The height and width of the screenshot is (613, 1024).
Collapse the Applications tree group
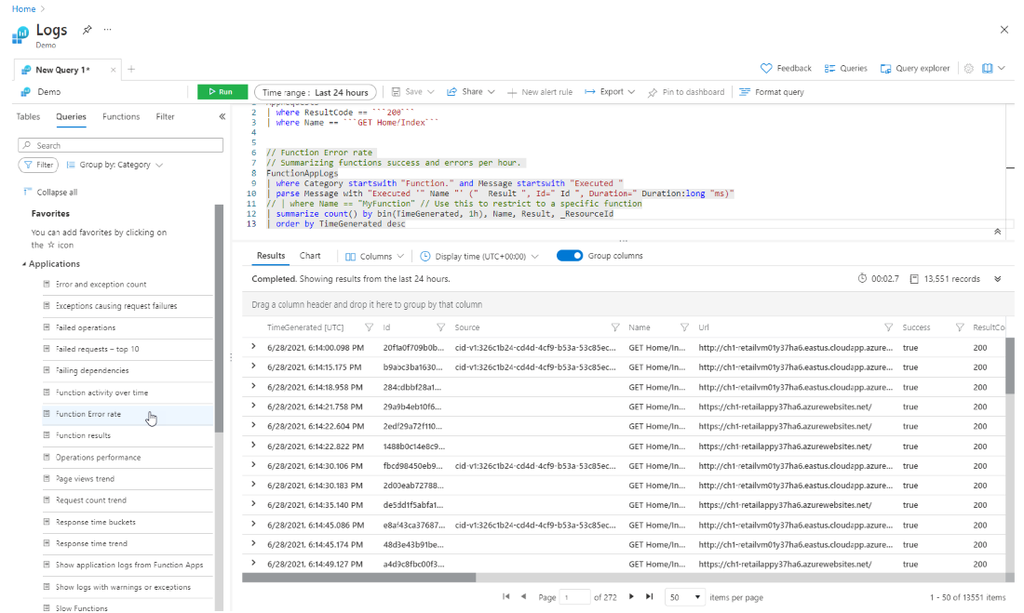pyautogui.click(x=24, y=264)
